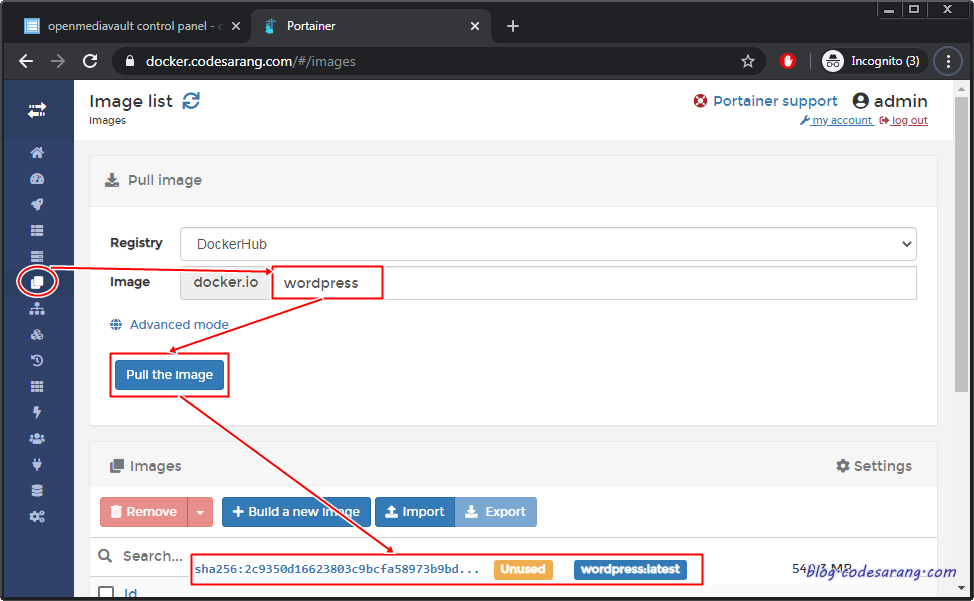Refresh the Image list
974x601 pixels.
click(x=191, y=101)
